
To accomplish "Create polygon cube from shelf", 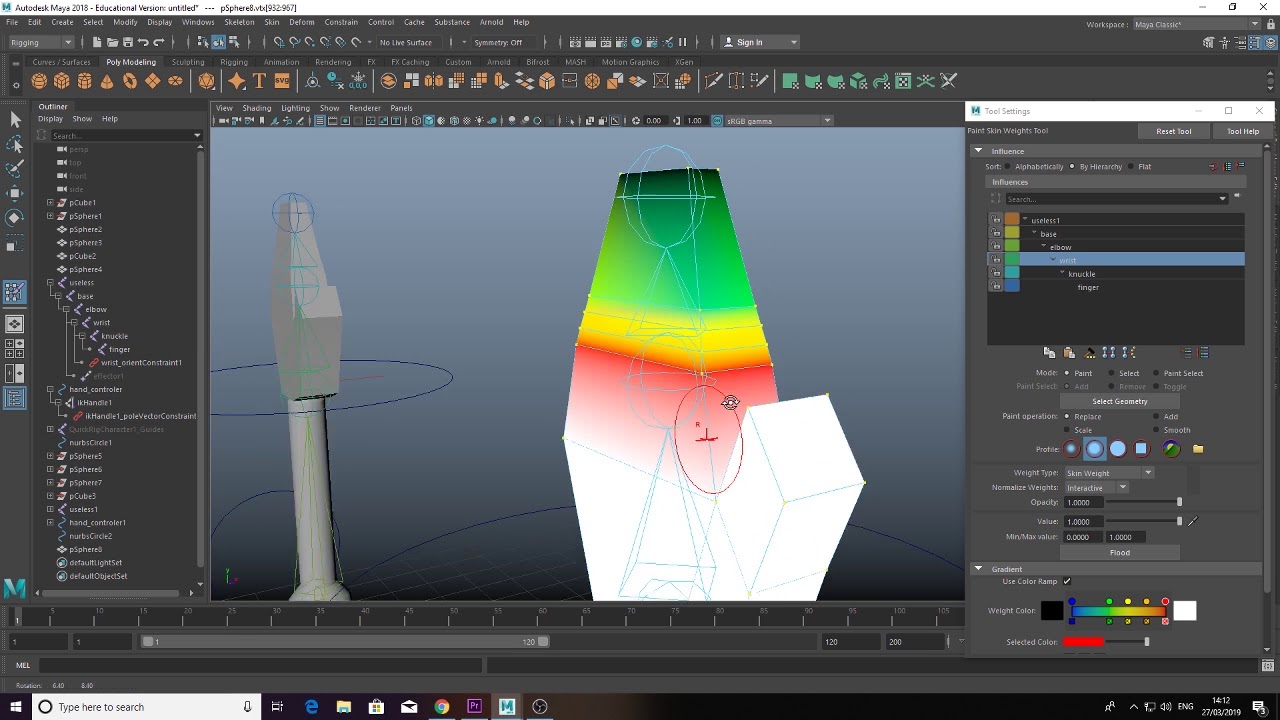I will tap(62, 81).
